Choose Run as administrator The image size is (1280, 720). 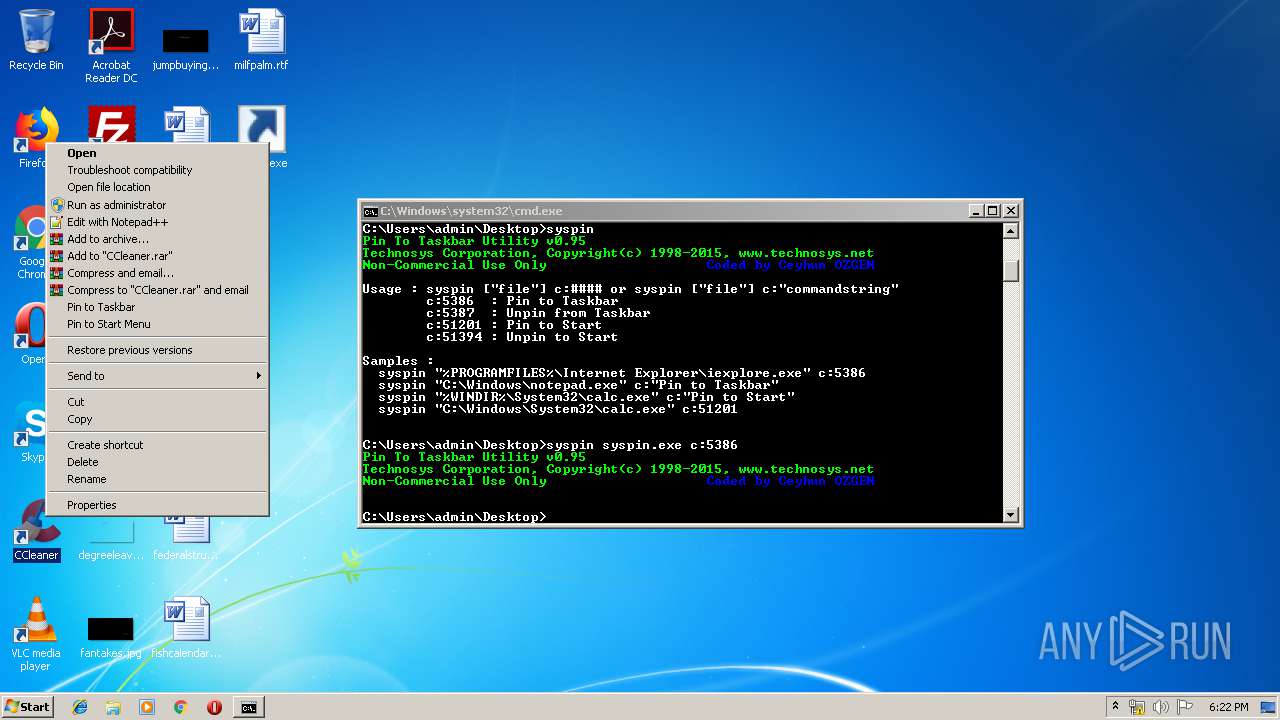[157, 205]
